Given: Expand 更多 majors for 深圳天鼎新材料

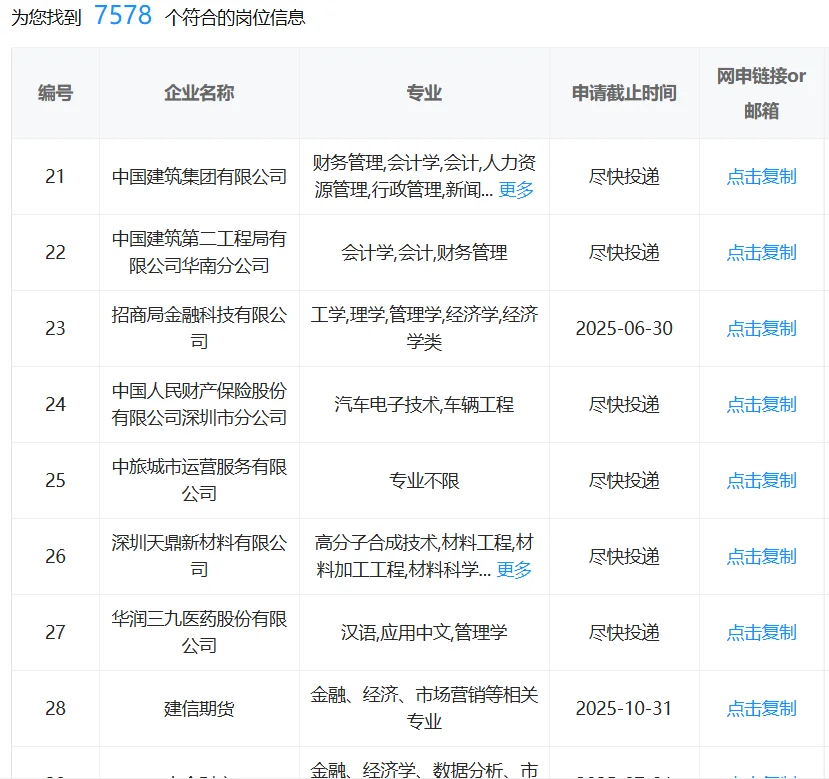Looking at the screenshot, I should coord(514,570).
